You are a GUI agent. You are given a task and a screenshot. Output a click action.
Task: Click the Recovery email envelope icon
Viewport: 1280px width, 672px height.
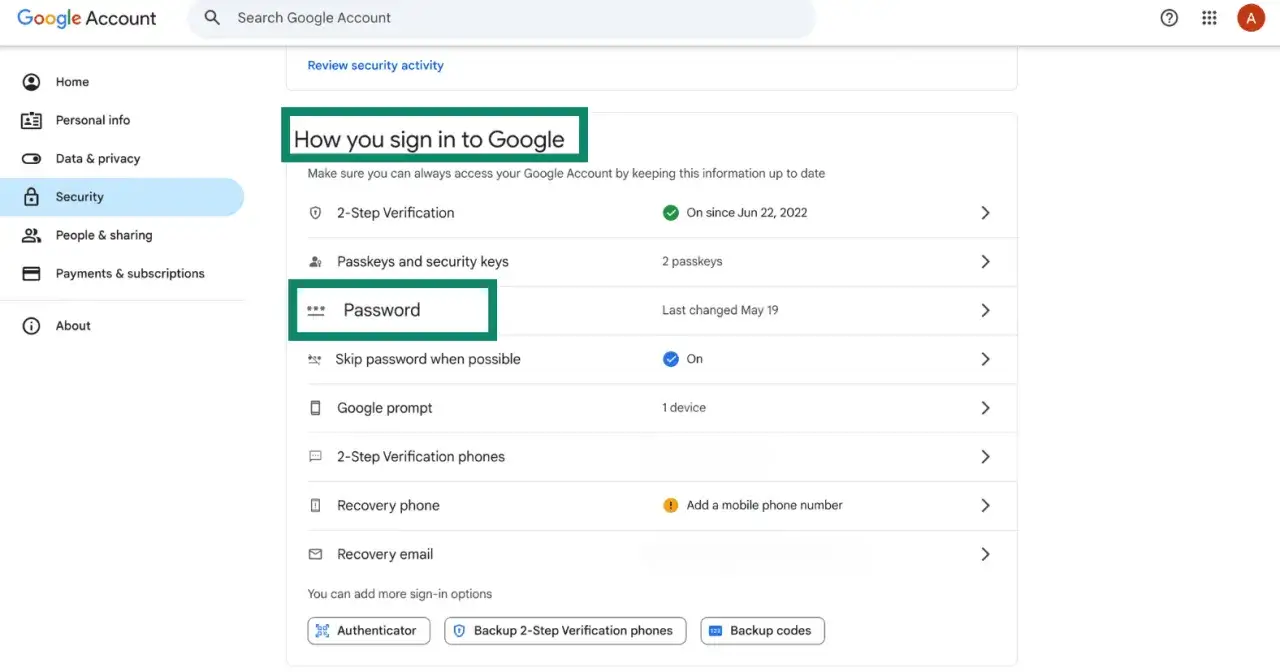[x=315, y=553]
